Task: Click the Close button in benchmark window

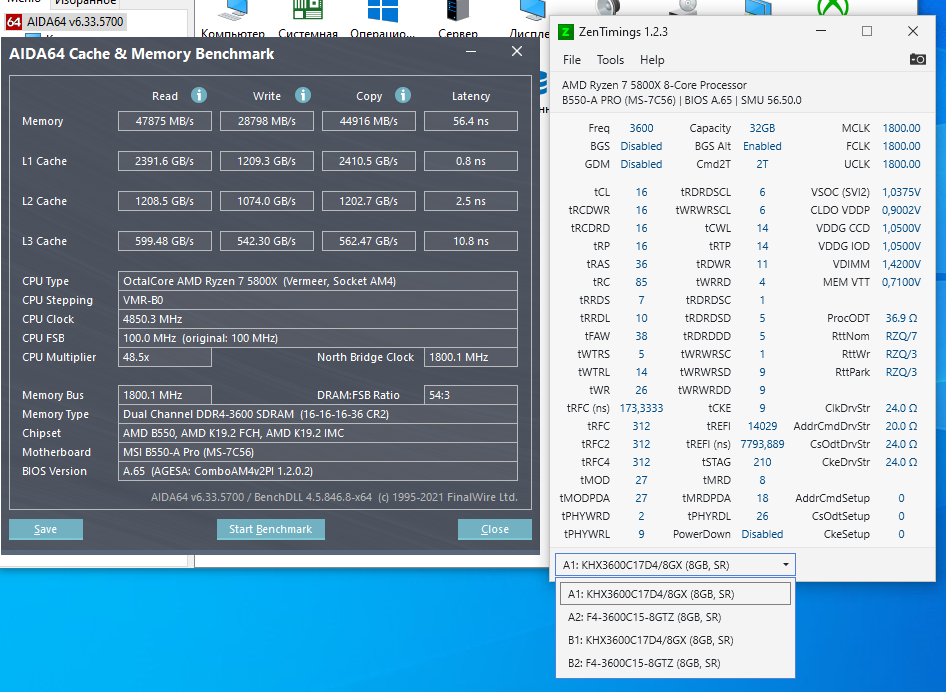Action: [x=495, y=529]
